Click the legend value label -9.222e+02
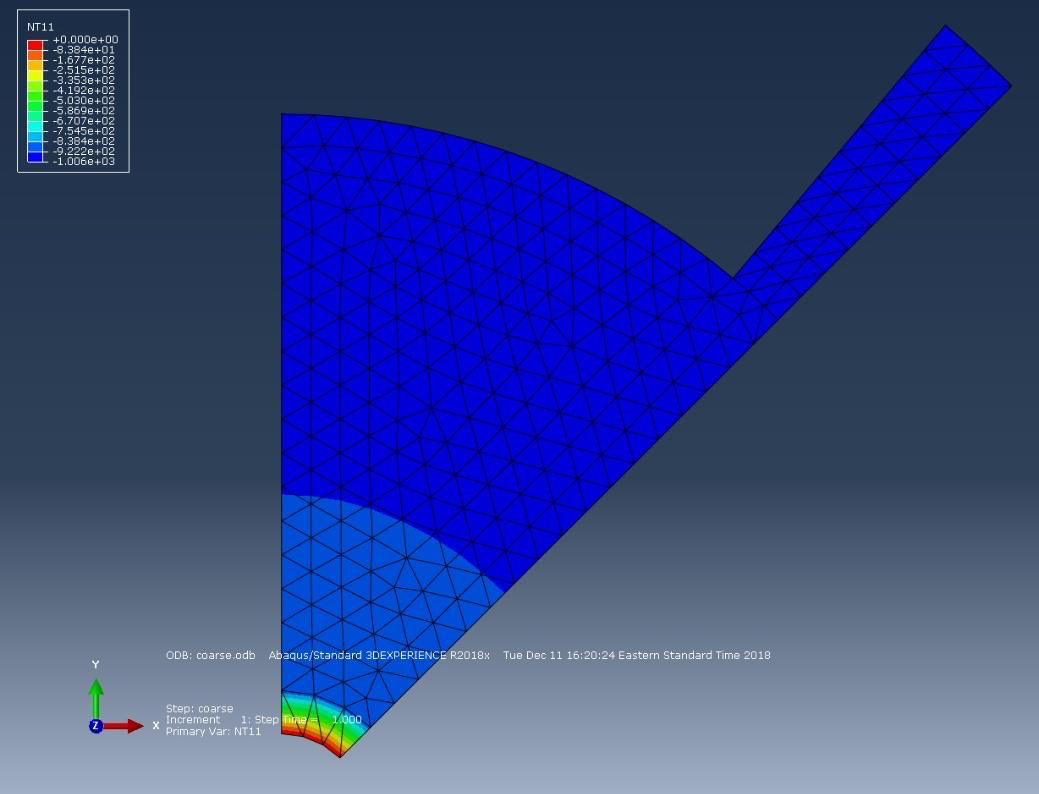Viewport: 1039px width, 794px height. (x=85, y=152)
